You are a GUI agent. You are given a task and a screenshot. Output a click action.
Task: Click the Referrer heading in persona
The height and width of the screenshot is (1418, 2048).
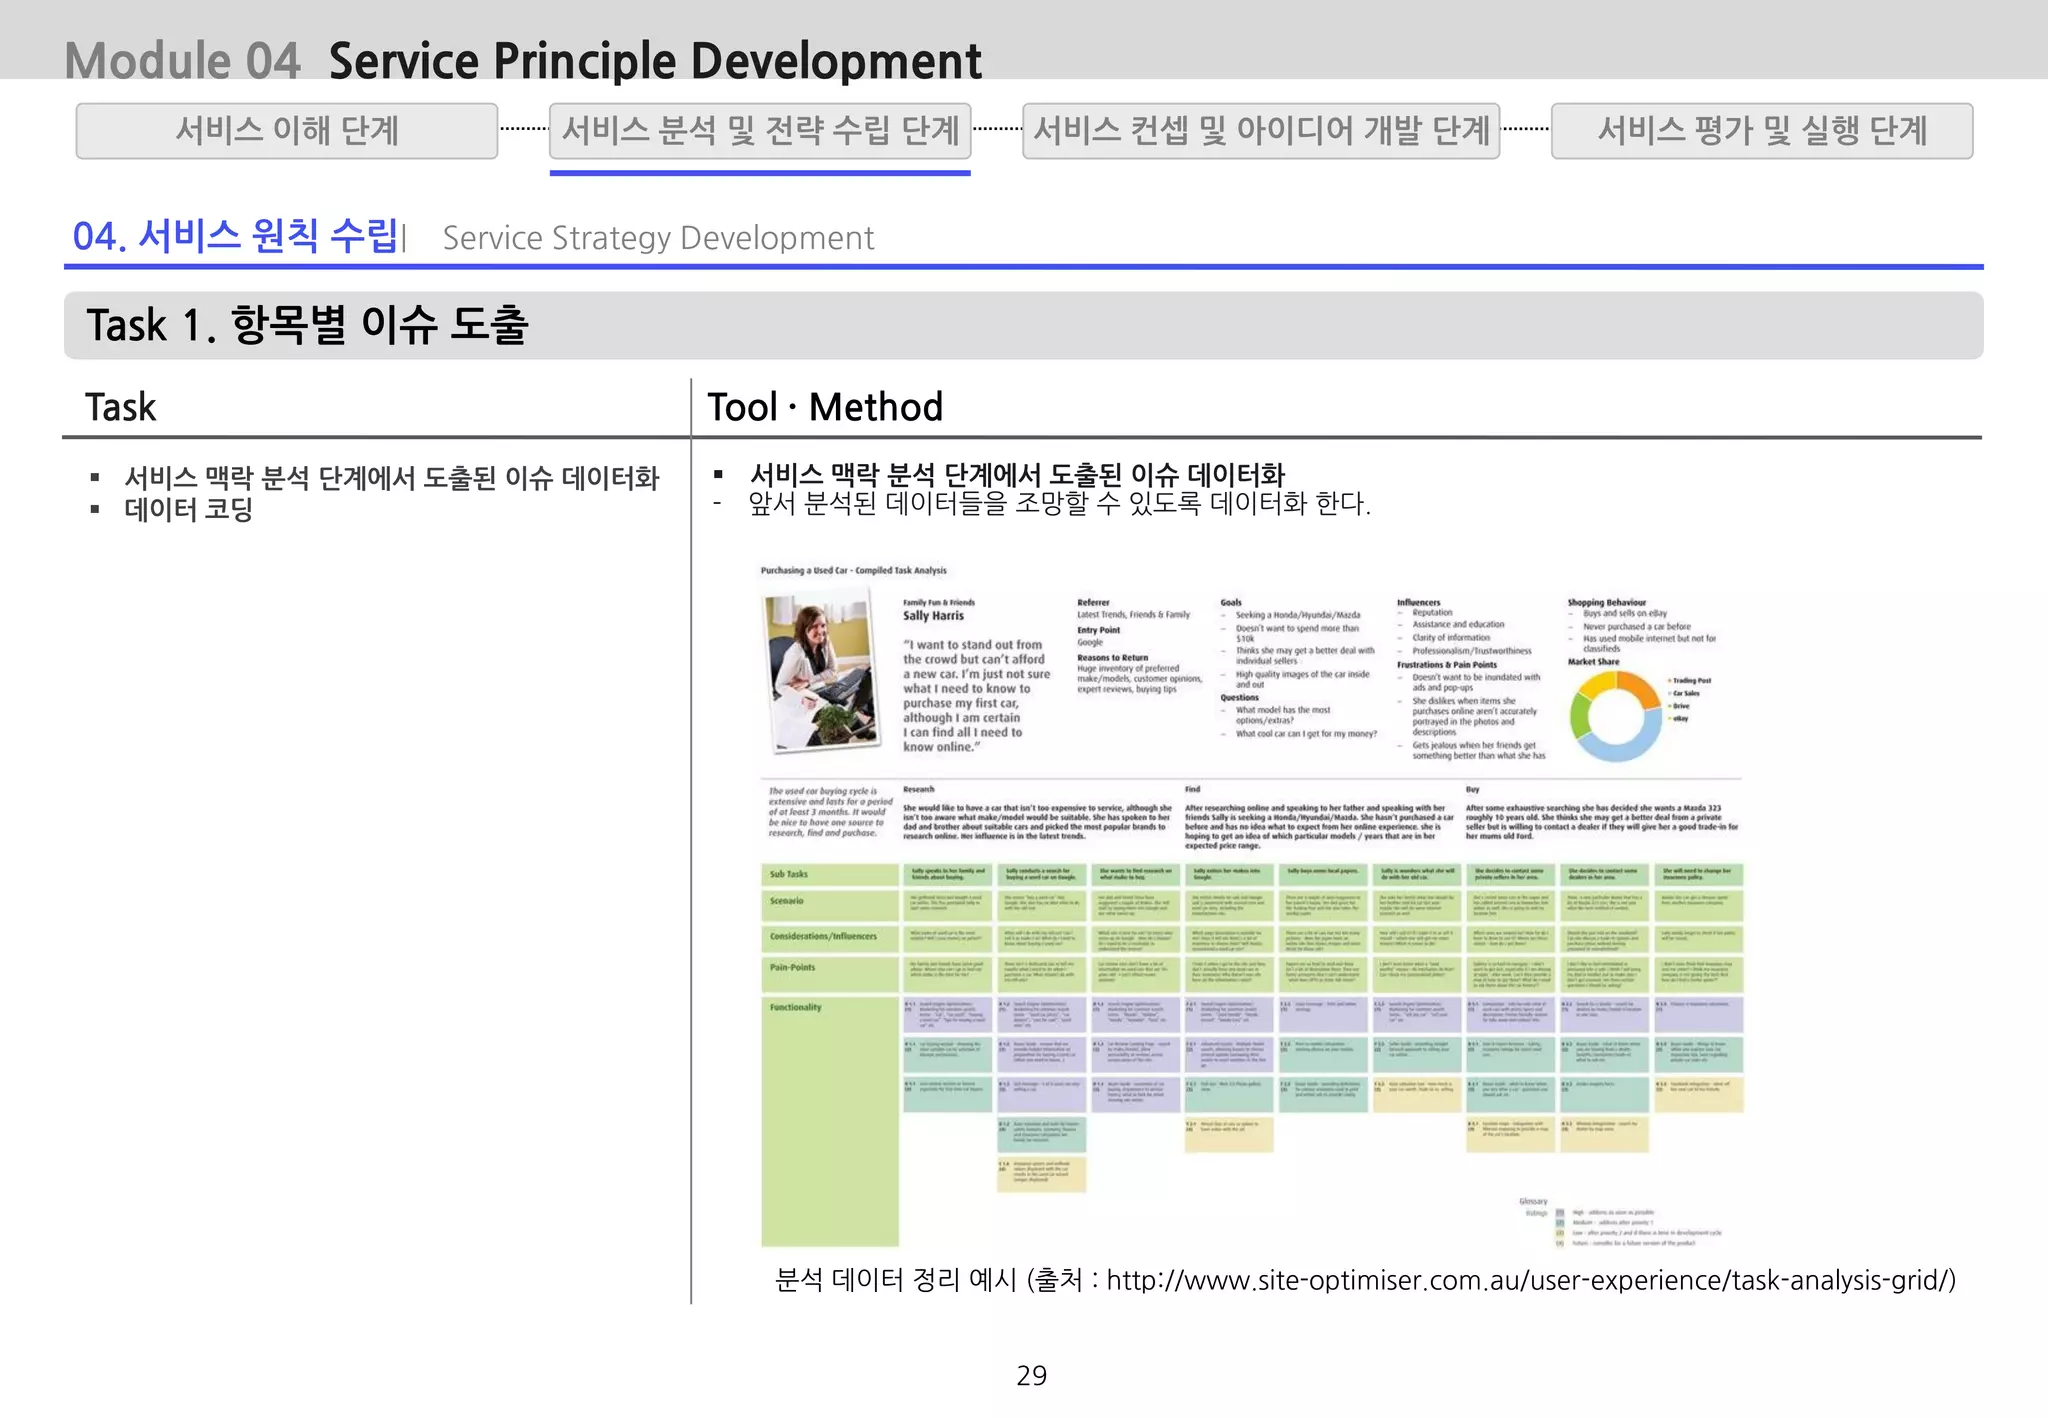point(1093,603)
